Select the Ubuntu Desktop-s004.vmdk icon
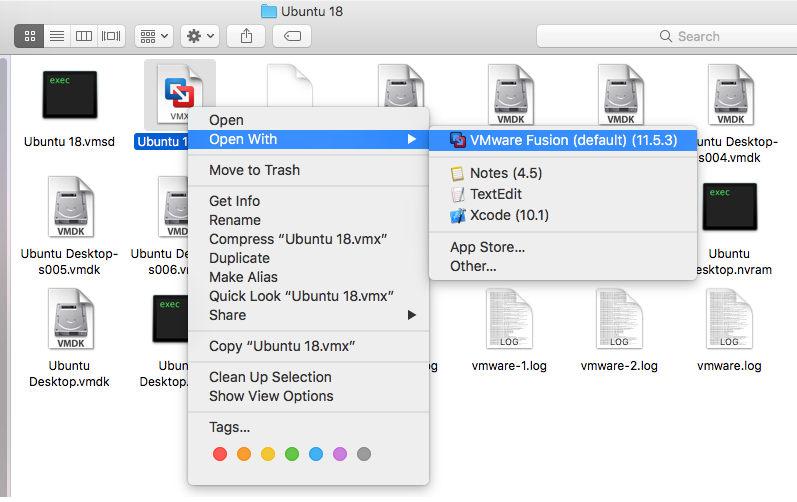The width and height of the screenshot is (797, 502). (731, 95)
